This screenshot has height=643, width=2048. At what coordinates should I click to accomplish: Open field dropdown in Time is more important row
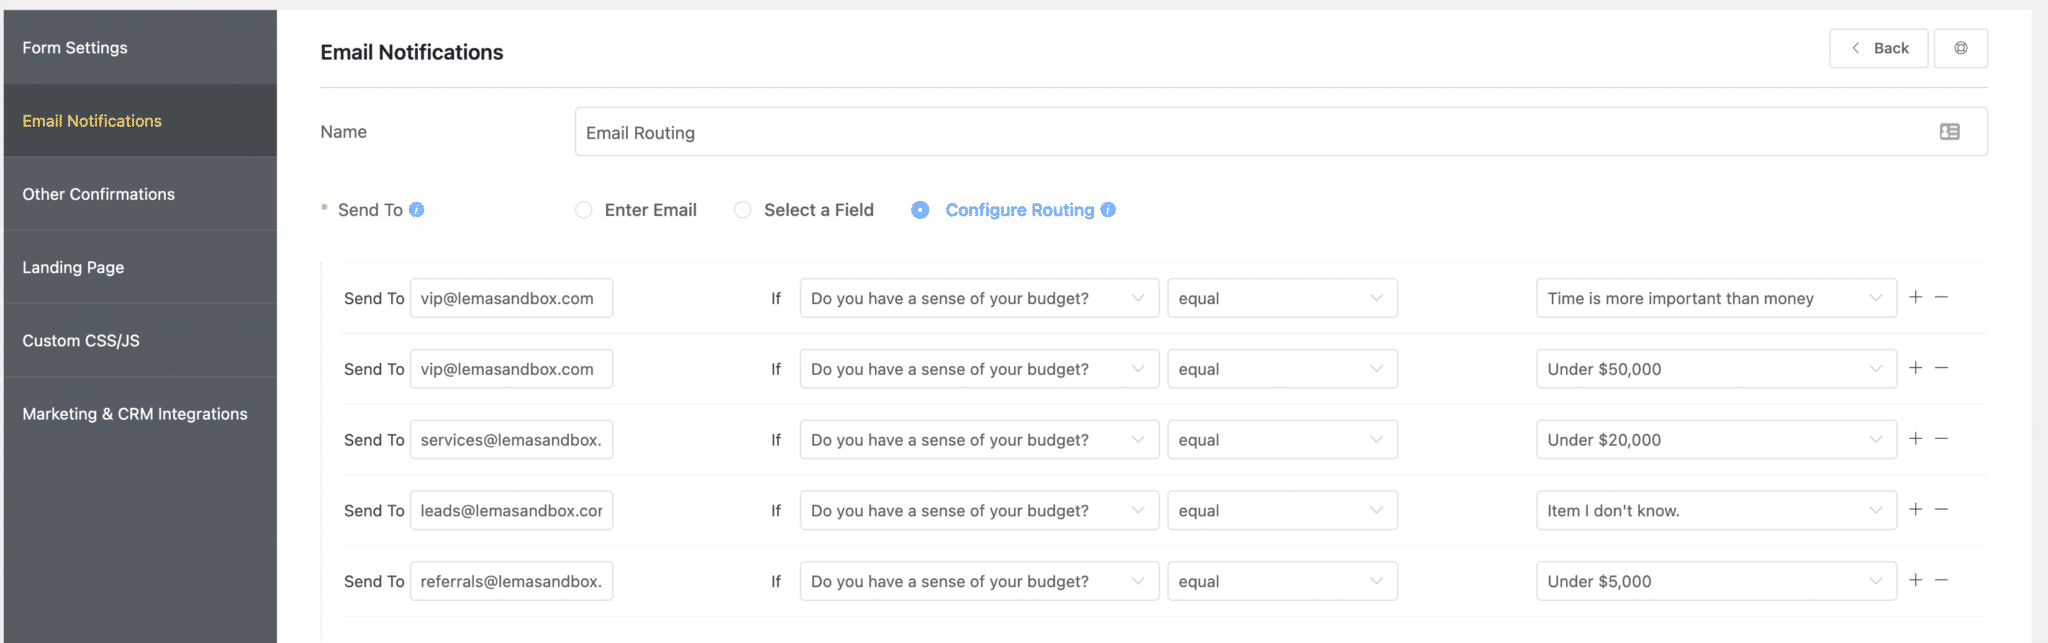979,298
